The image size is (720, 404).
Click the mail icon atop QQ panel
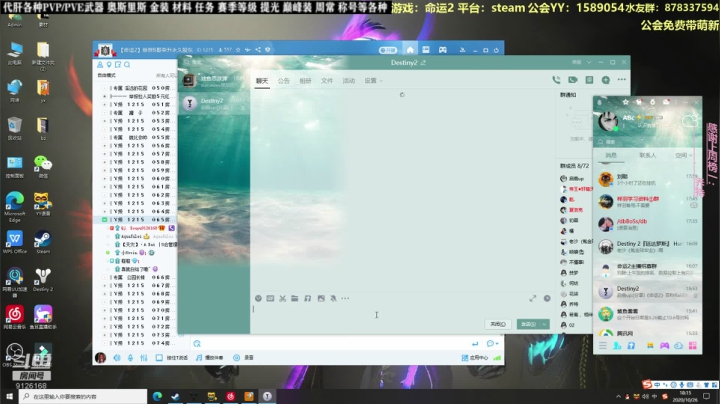click(x=666, y=102)
